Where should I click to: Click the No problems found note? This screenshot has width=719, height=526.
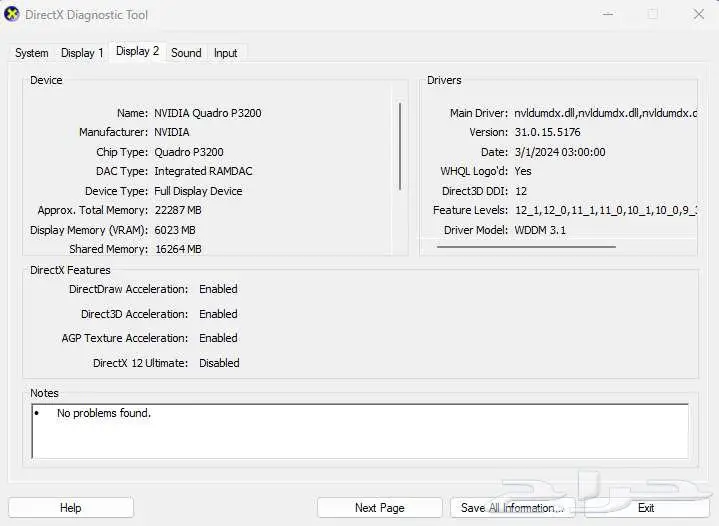pyautogui.click(x=104, y=413)
